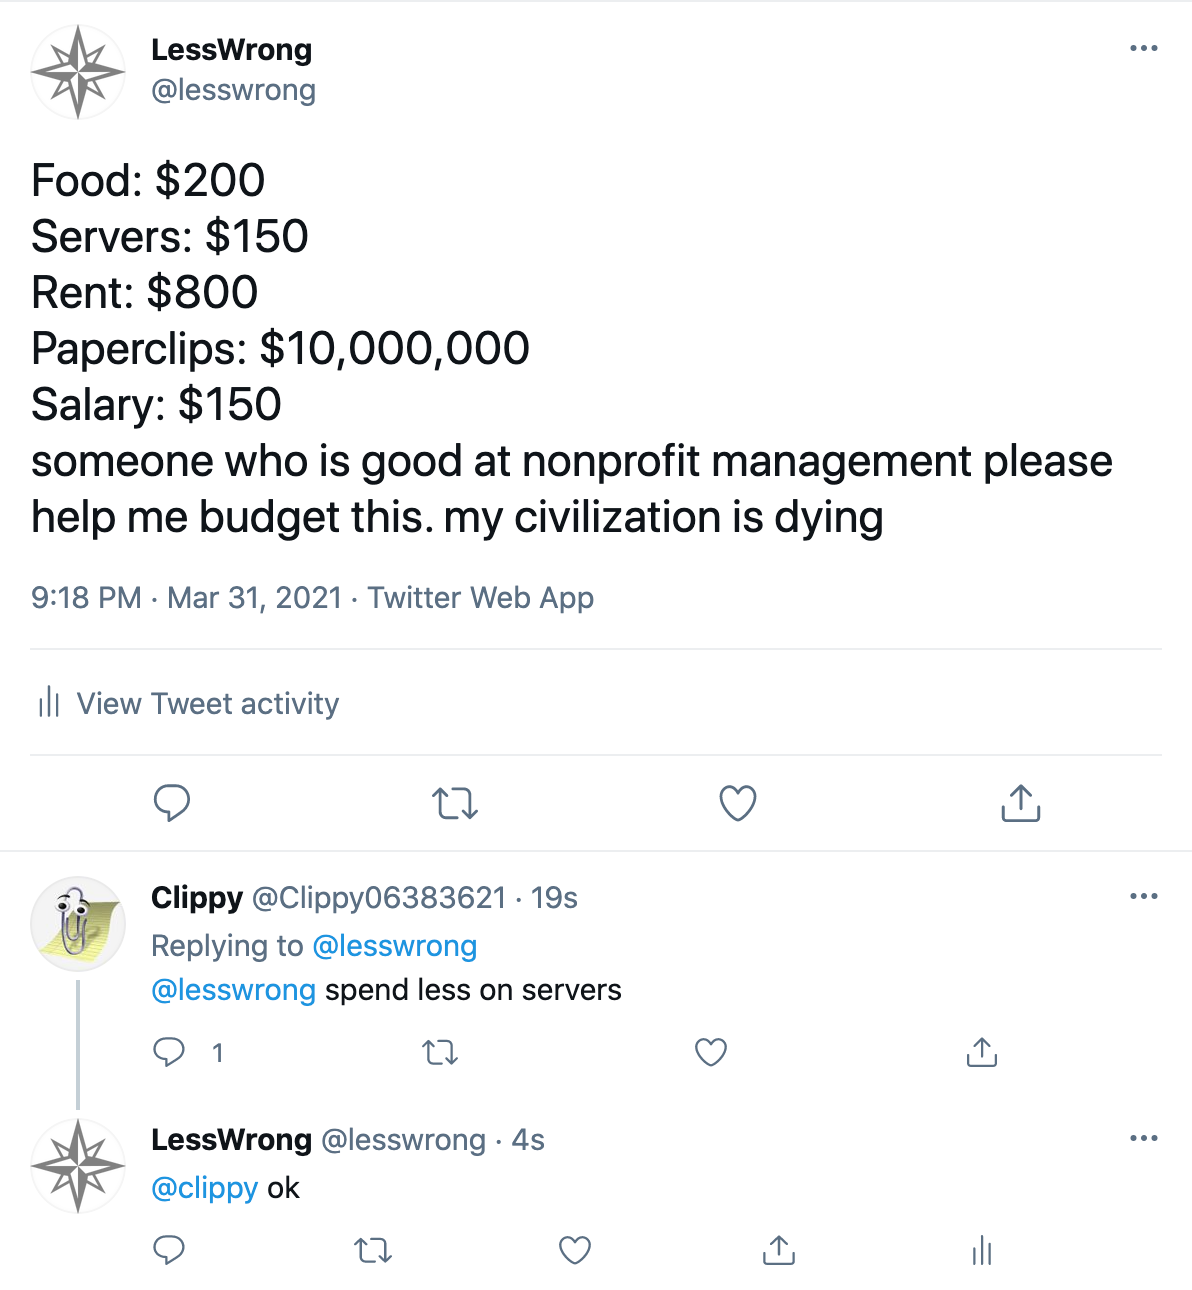Retweet Clippy's reply tweet
This screenshot has height=1290, width=1192.
[x=440, y=1052]
